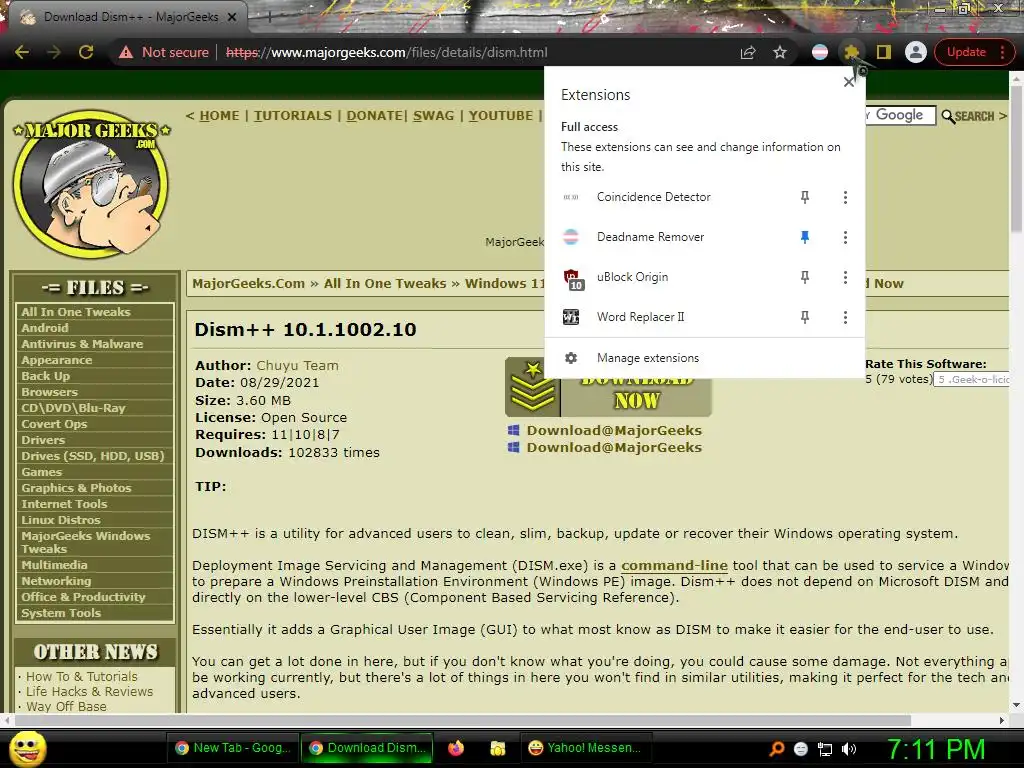Screen dimensions: 1024x768
Task: Close the Extensions popup
Action: tap(848, 82)
